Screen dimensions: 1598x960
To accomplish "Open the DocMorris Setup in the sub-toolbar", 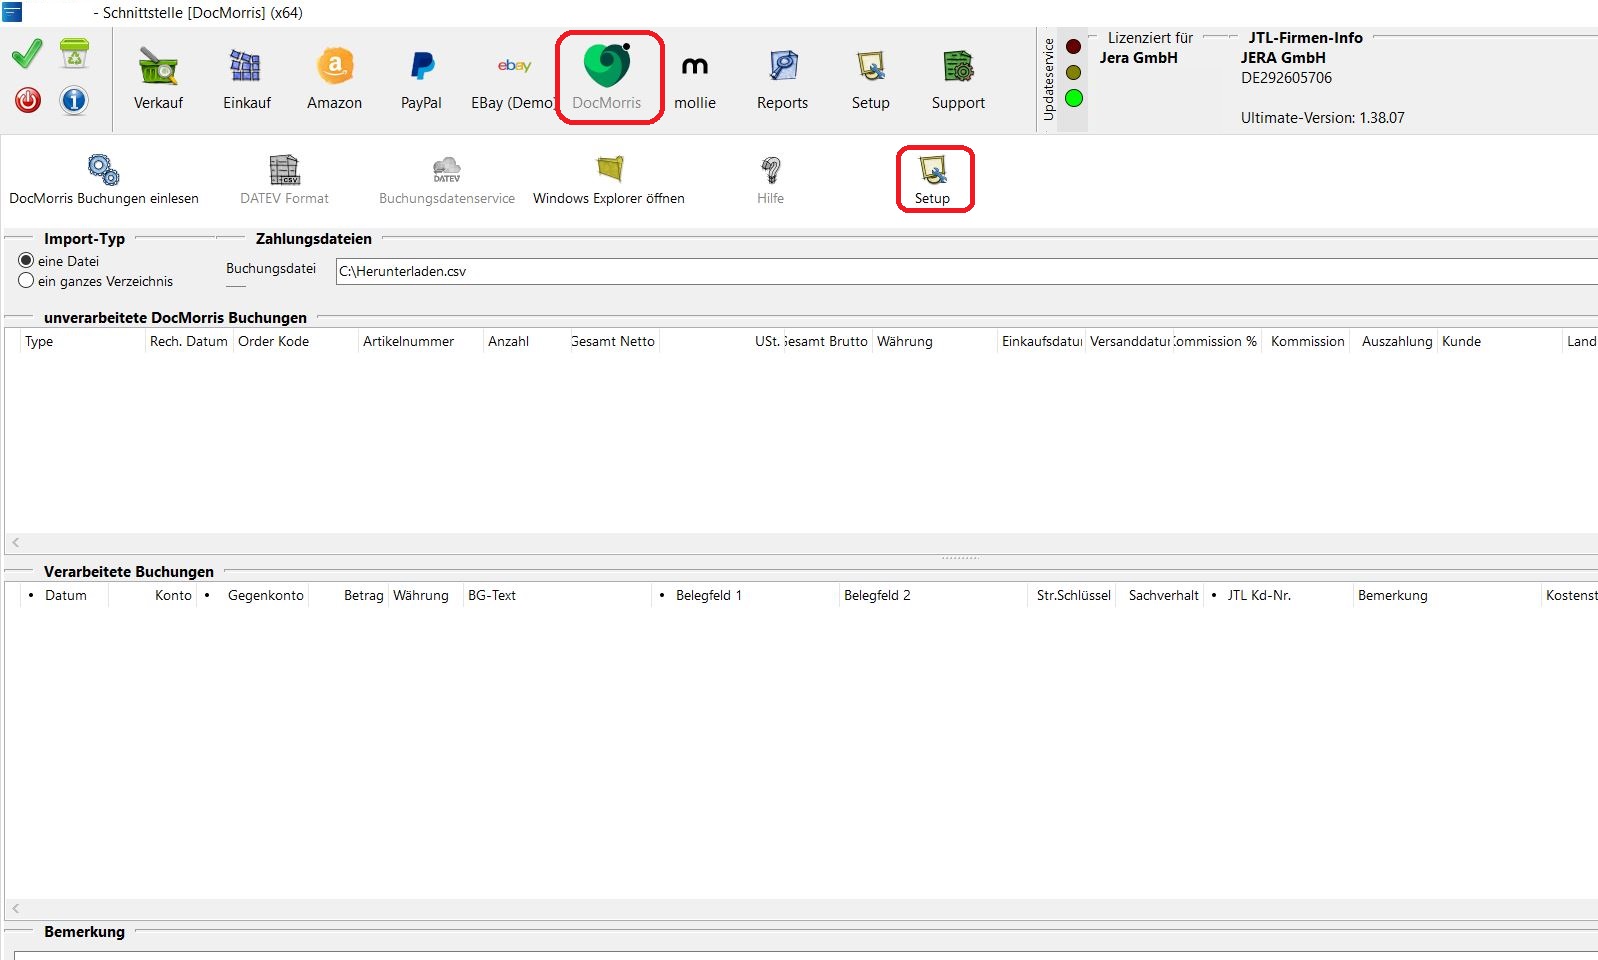I will point(933,180).
